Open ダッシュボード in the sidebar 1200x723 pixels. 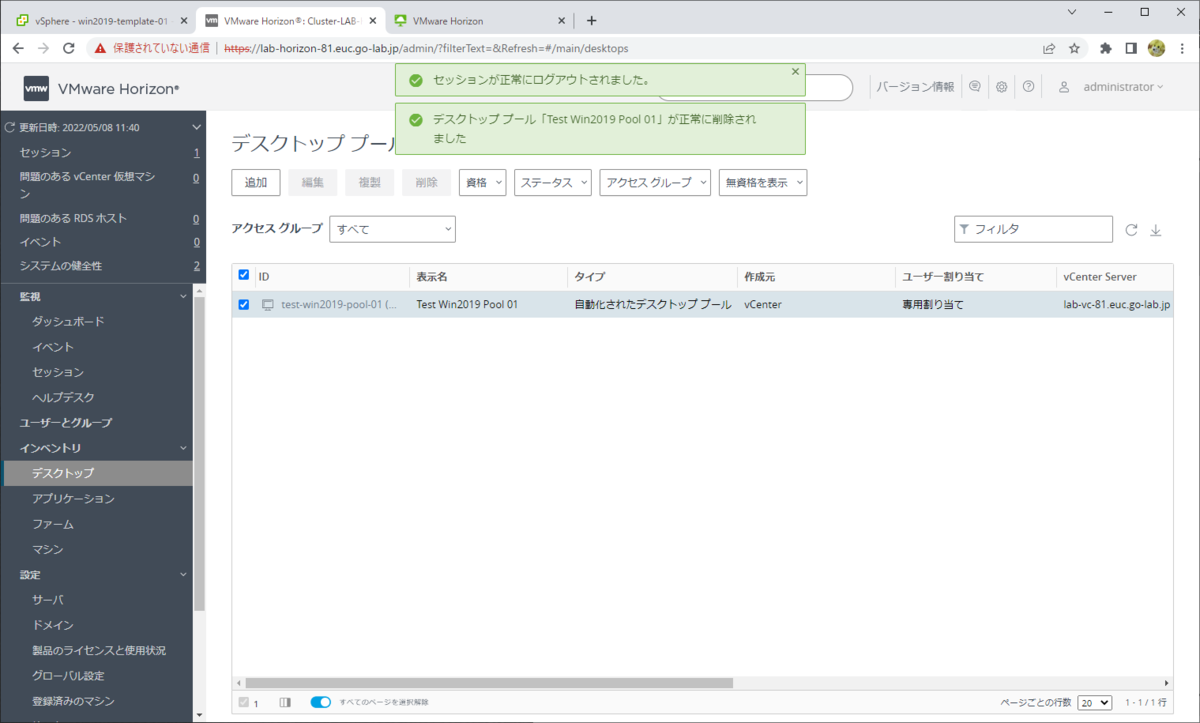[68, 321]
